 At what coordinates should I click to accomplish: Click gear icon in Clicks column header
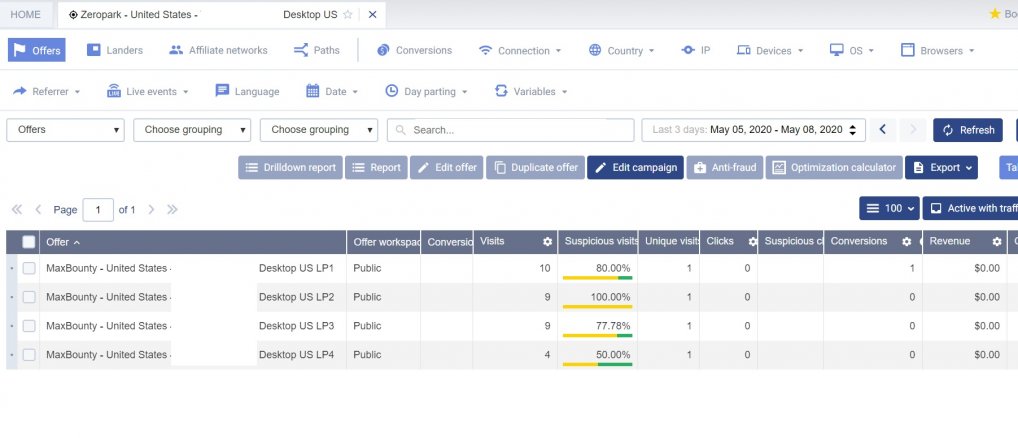point(752,241)
